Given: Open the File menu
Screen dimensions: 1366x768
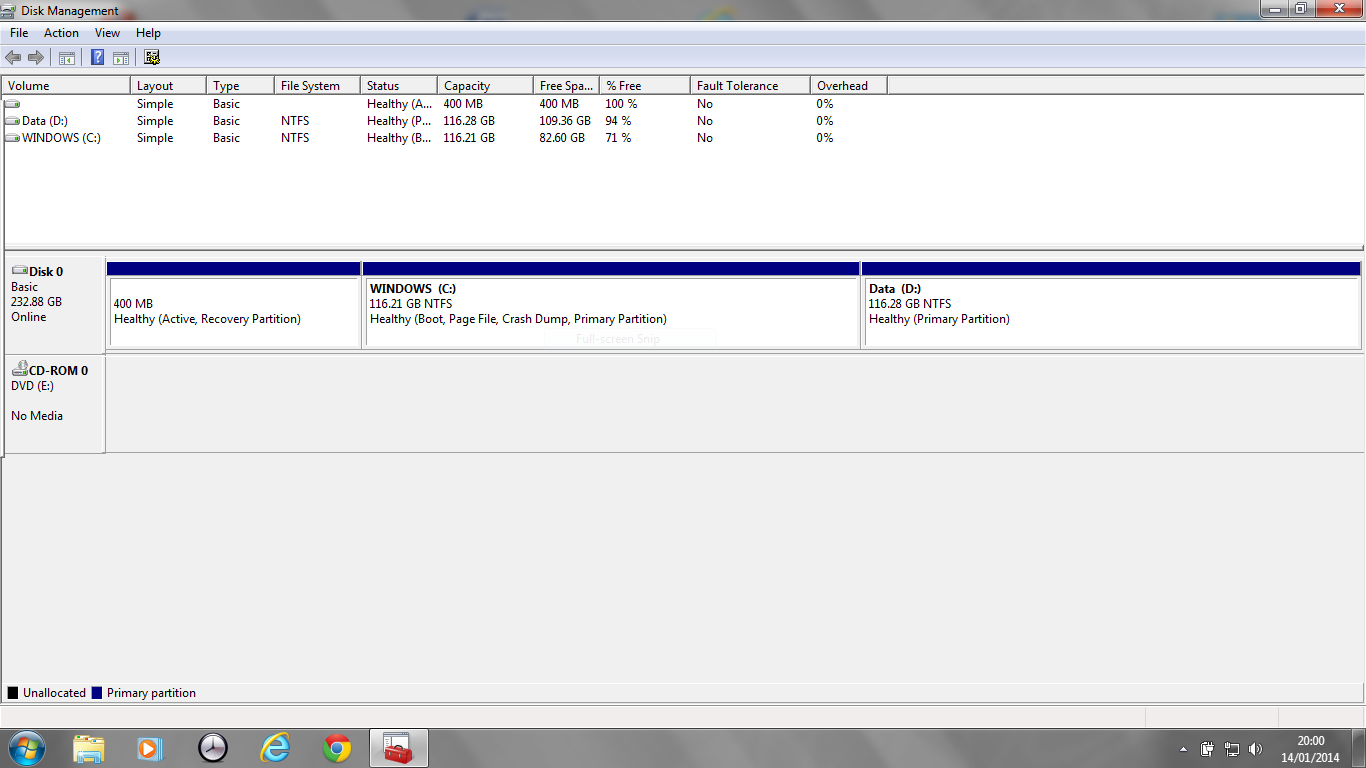Looking at the screenshot, I should coord(19,33).
